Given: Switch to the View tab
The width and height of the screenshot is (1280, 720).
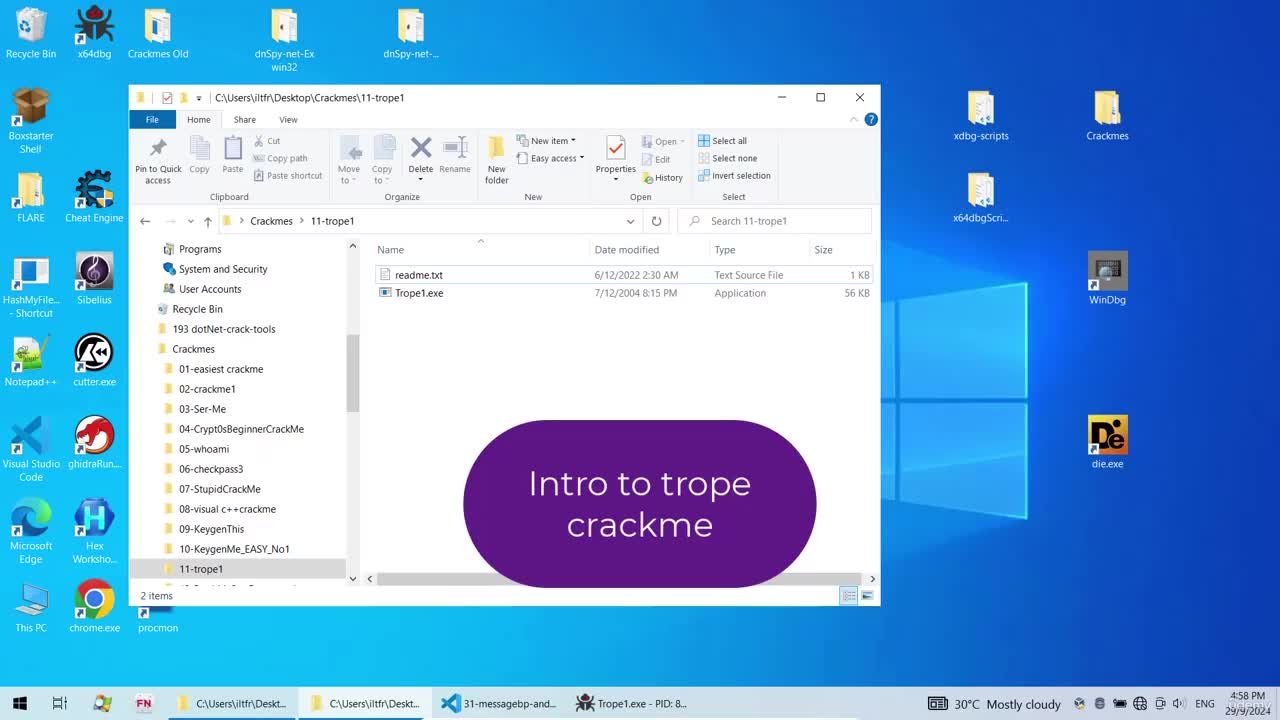Looking at the screenshot, I should tap(288, 119).
